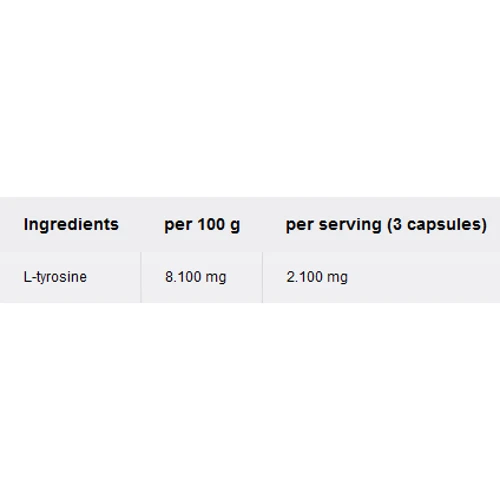
Task: Select the 2.100 mg serving value
Action: coord(317,277)
